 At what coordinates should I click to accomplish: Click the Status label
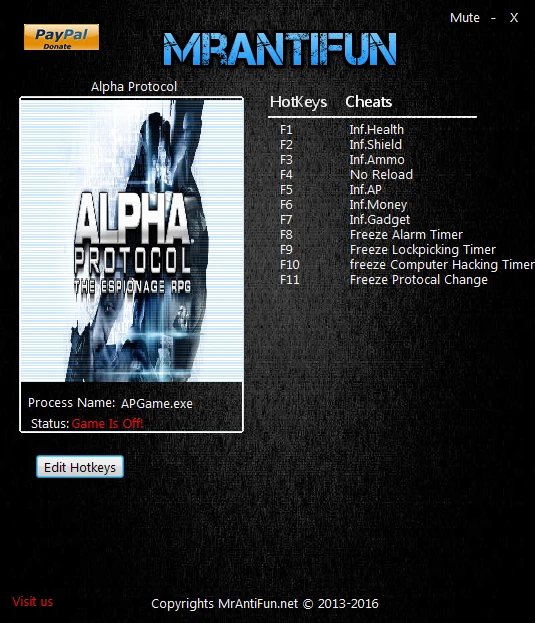(50, 424)
